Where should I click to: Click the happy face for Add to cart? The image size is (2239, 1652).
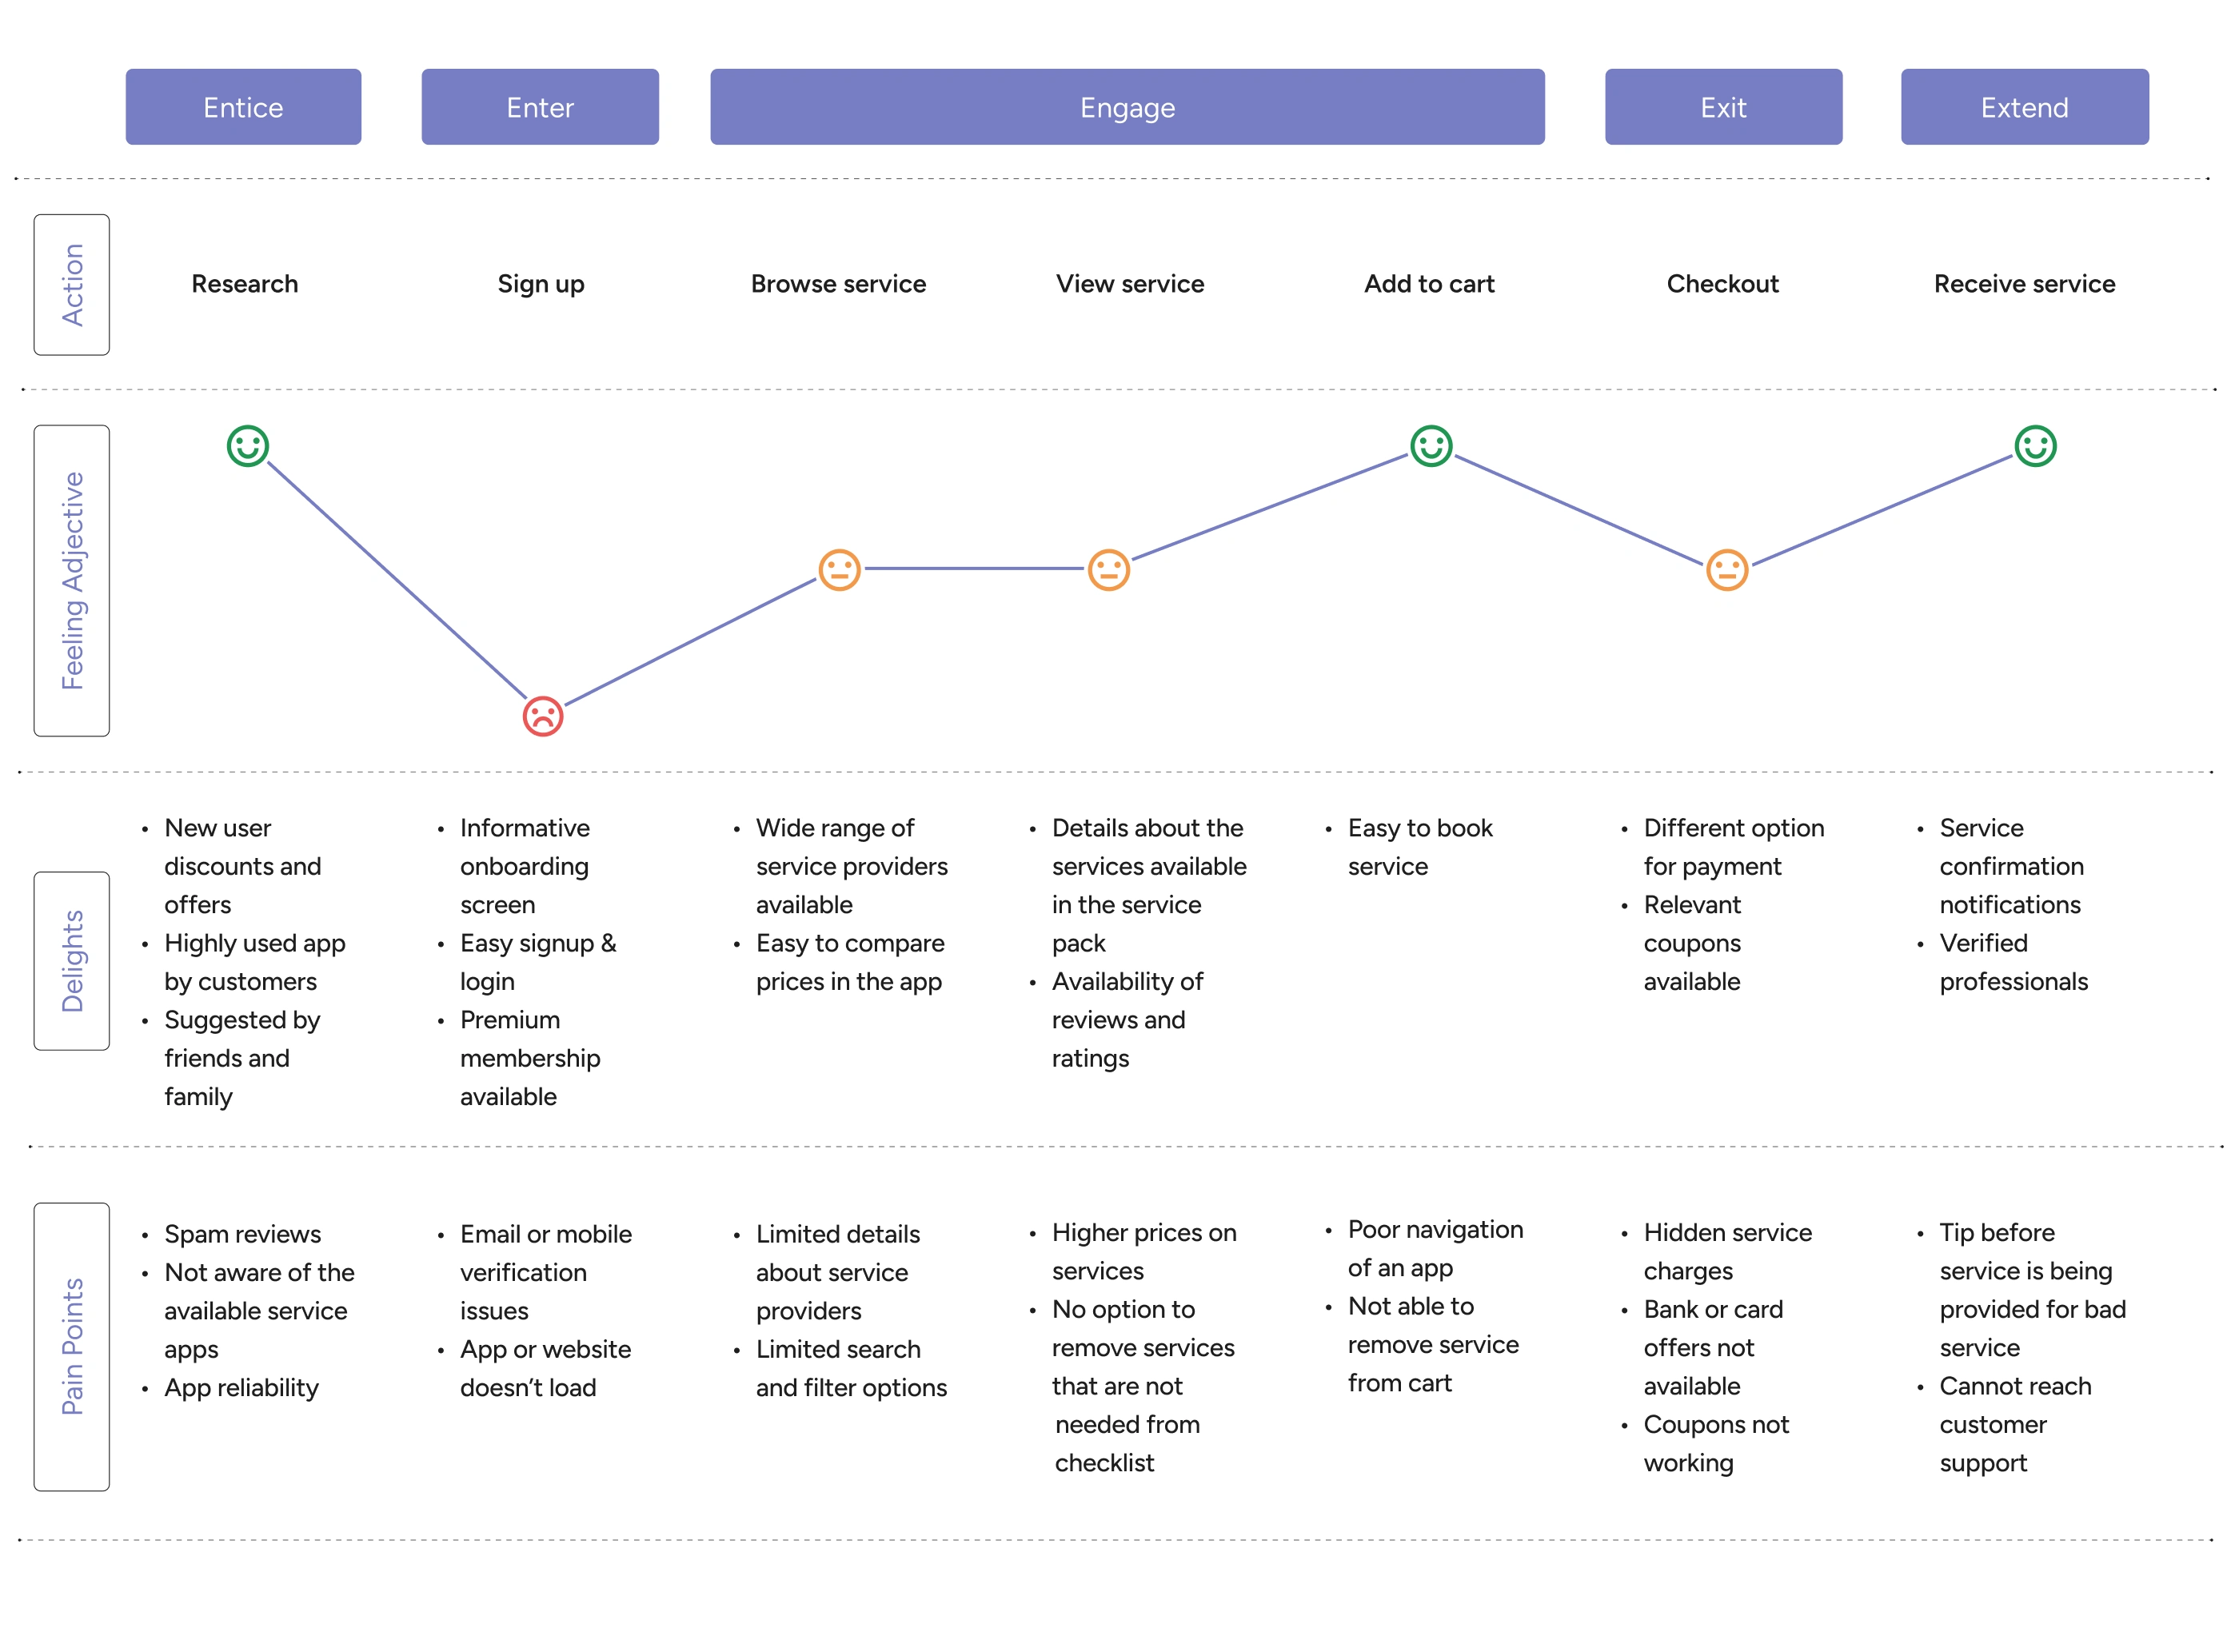[1431, 446]
